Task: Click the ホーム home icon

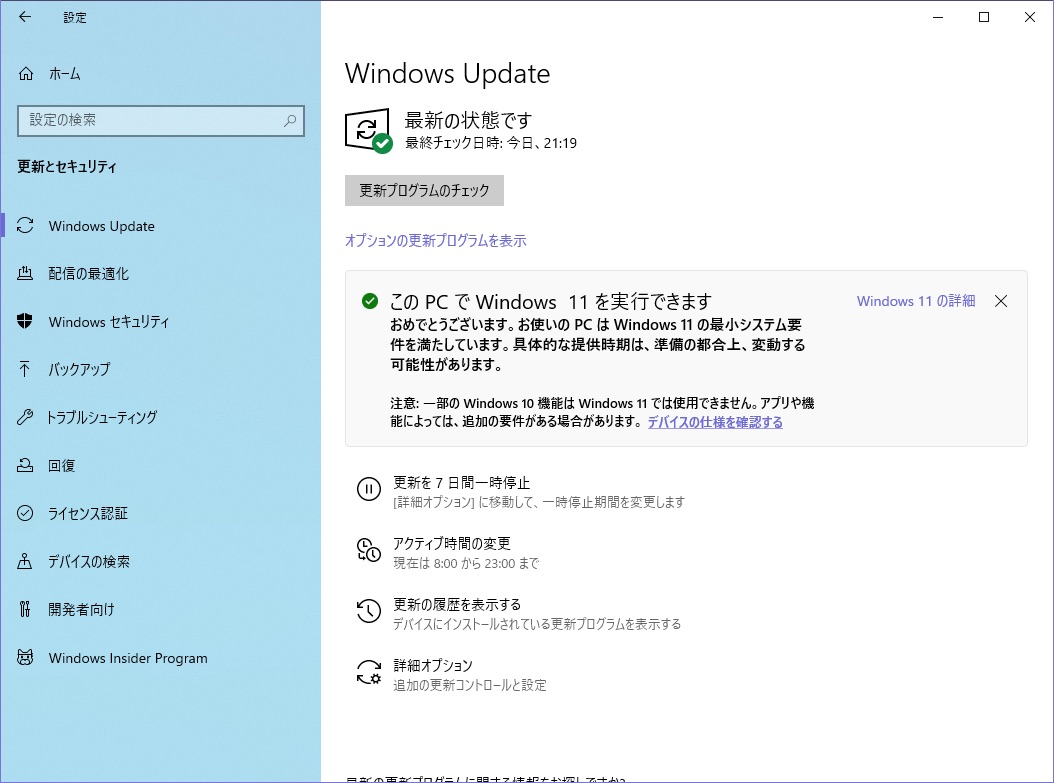Action: pyautogui.click(x=26, y=73)
